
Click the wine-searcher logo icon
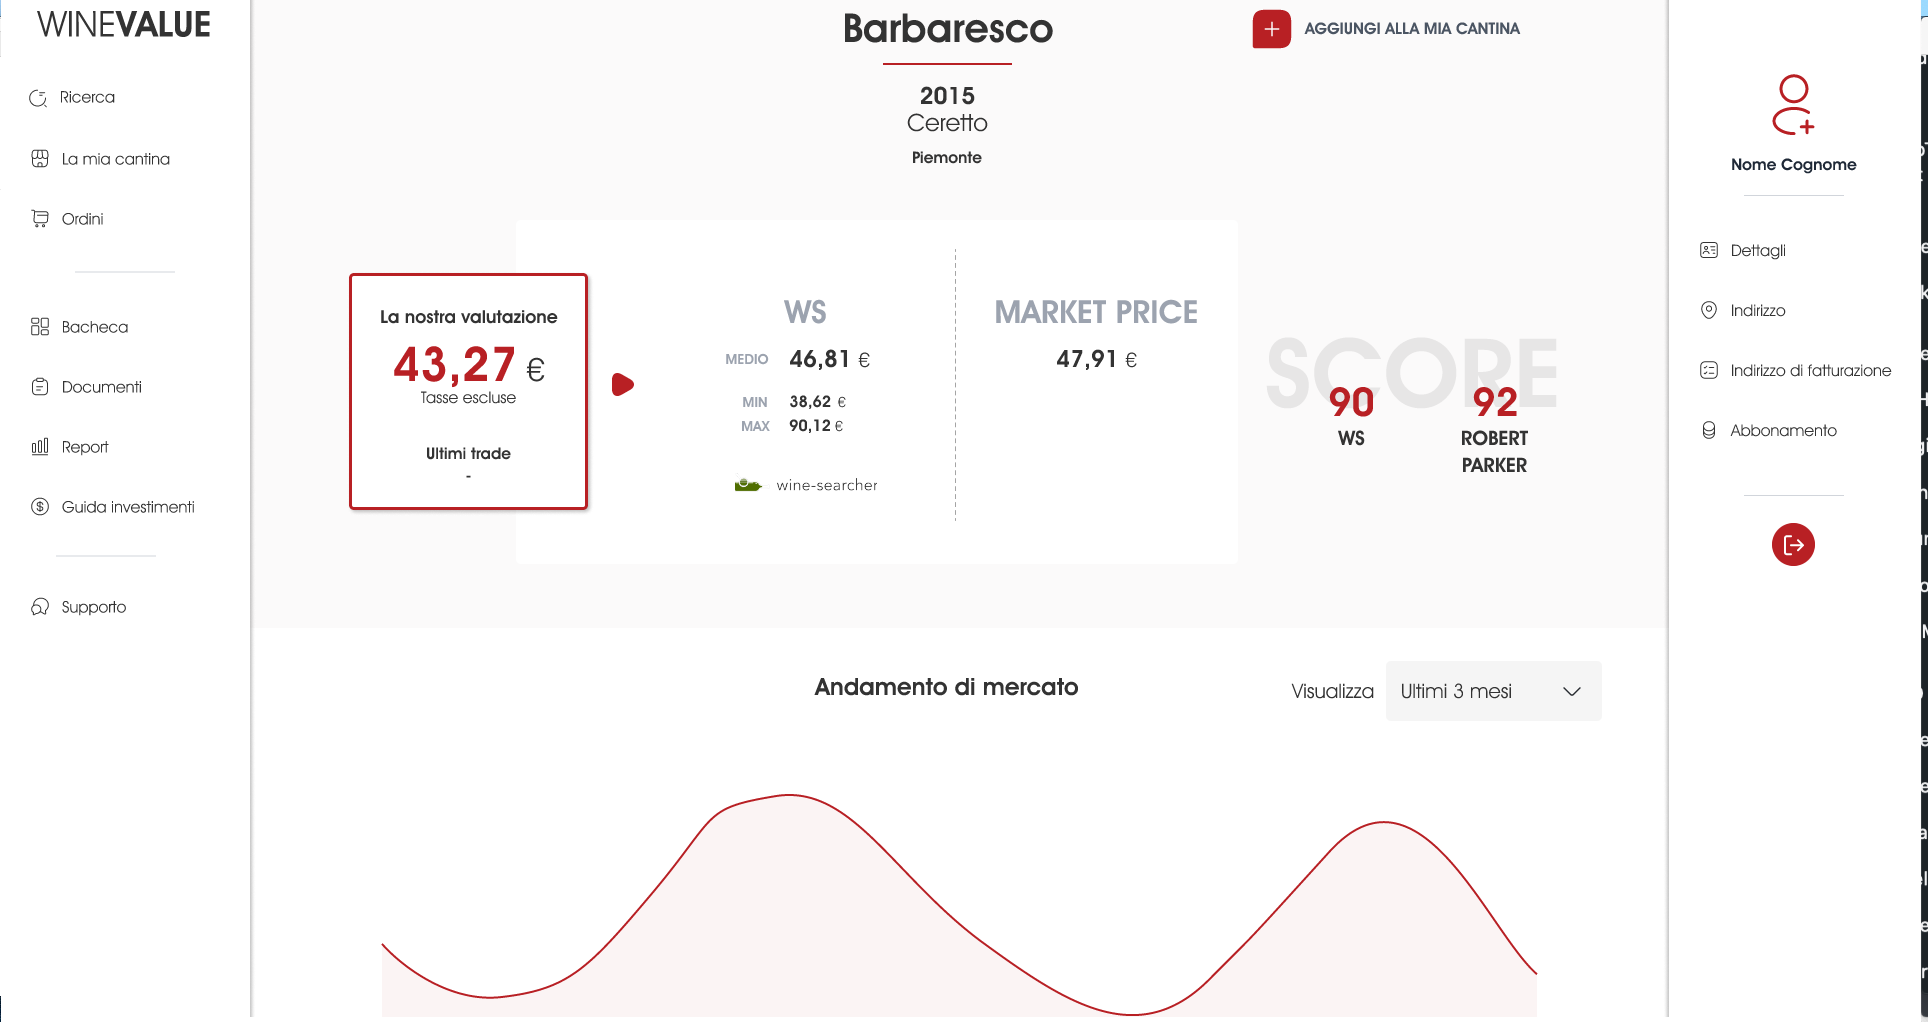point(748,485)
